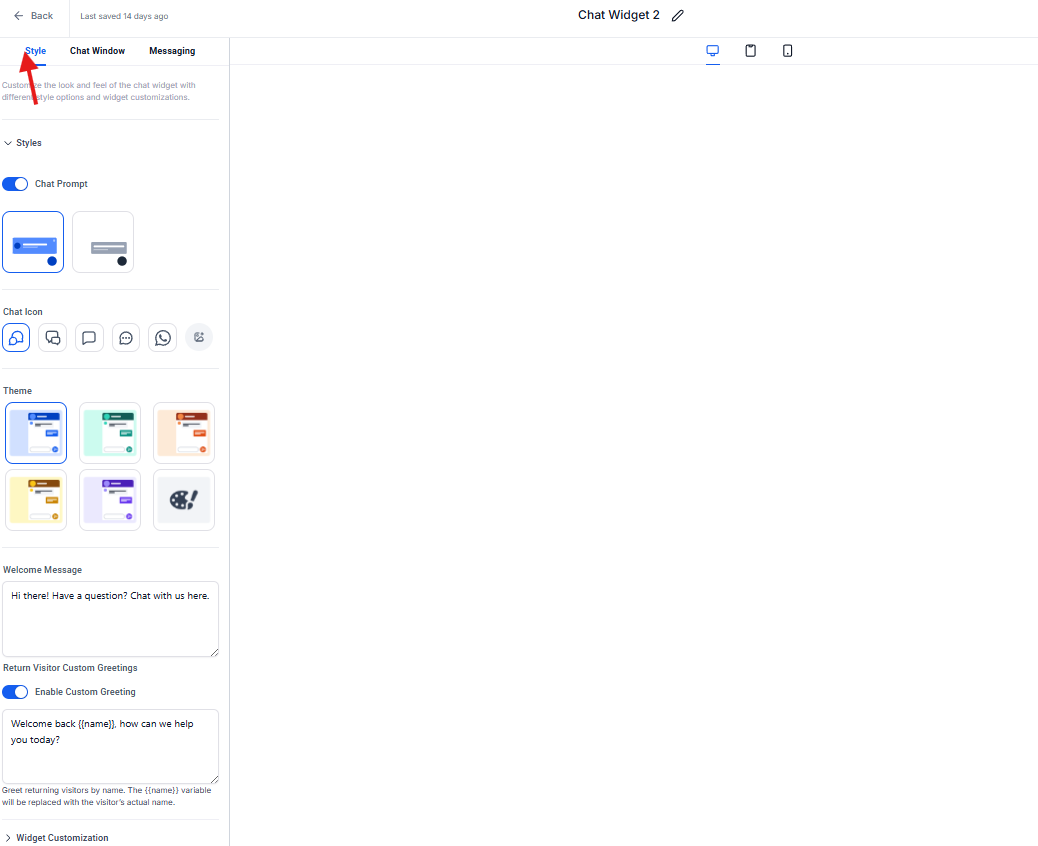
Task: Open the custom palette theme option
Action: click(184, 500)
